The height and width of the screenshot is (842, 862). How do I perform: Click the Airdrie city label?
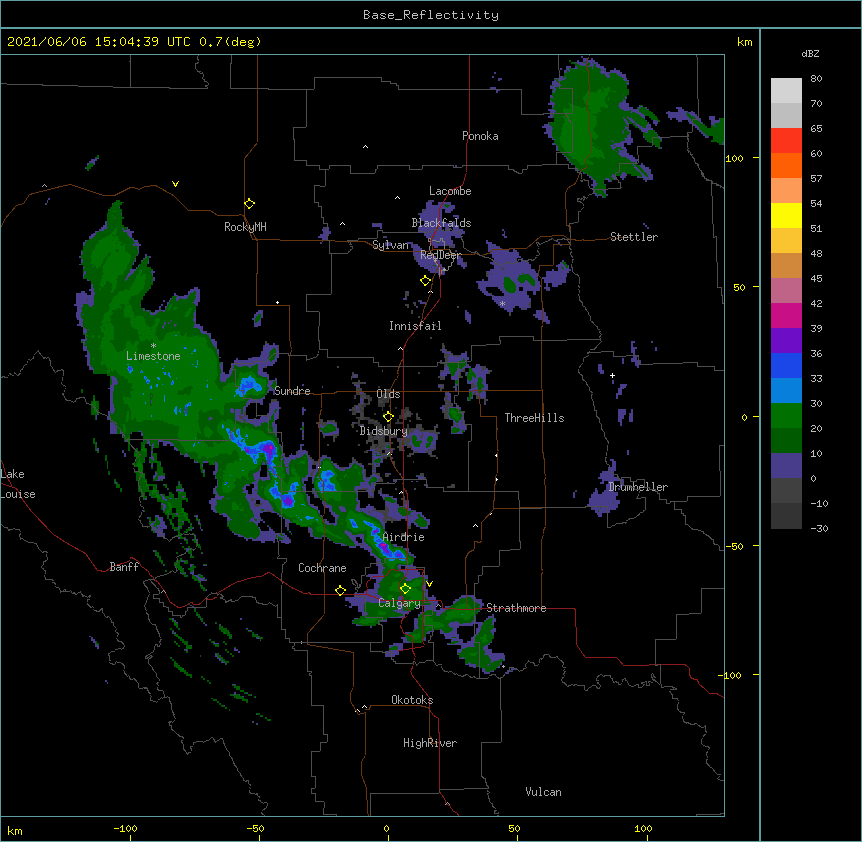(403, 537)
